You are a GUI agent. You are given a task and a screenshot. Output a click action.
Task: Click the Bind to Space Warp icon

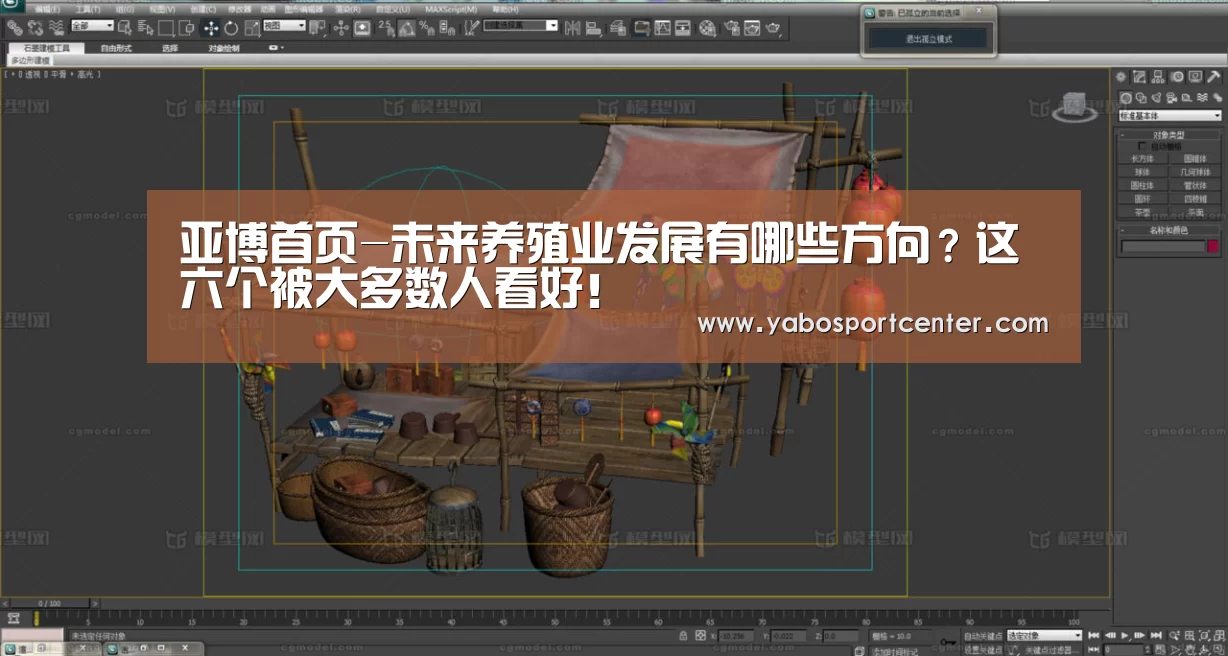pos(56,27)
